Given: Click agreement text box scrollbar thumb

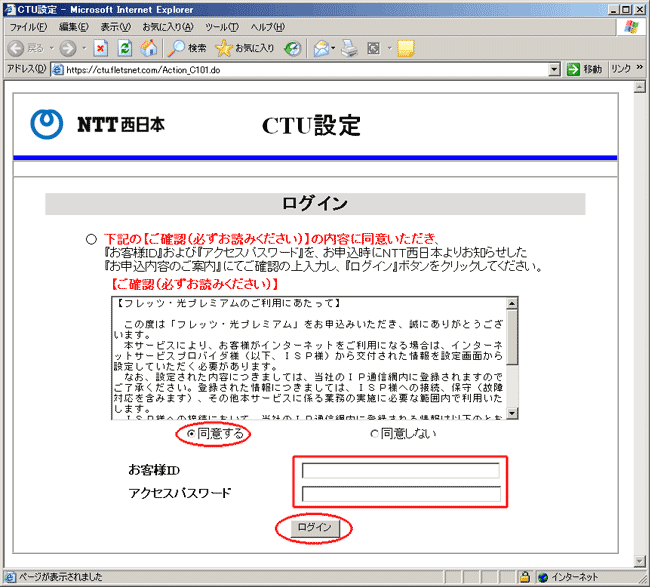Looking at the screenshot, I should pos(512,337).
